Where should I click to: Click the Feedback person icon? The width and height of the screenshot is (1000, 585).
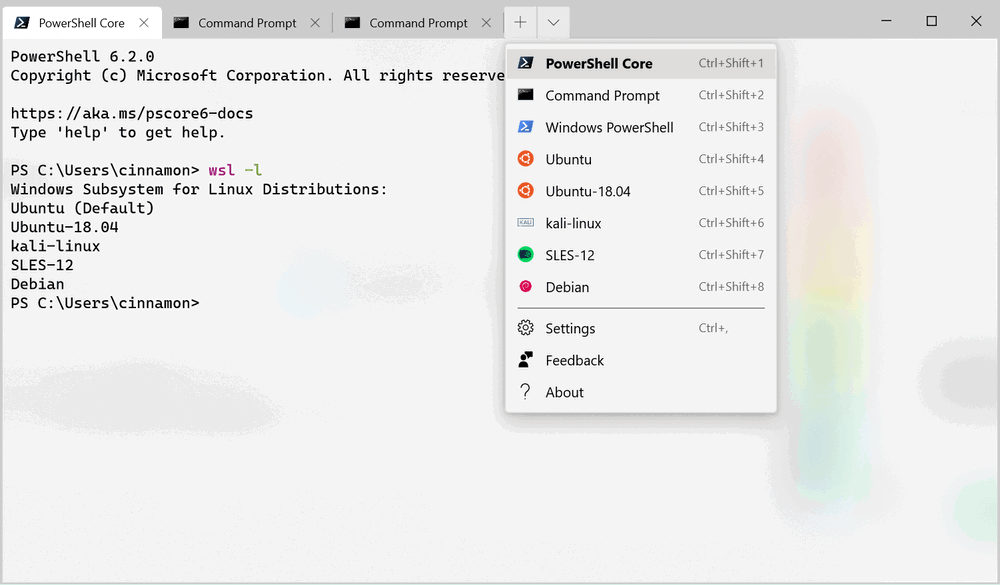pyautogui.click(x=525, y=360)
